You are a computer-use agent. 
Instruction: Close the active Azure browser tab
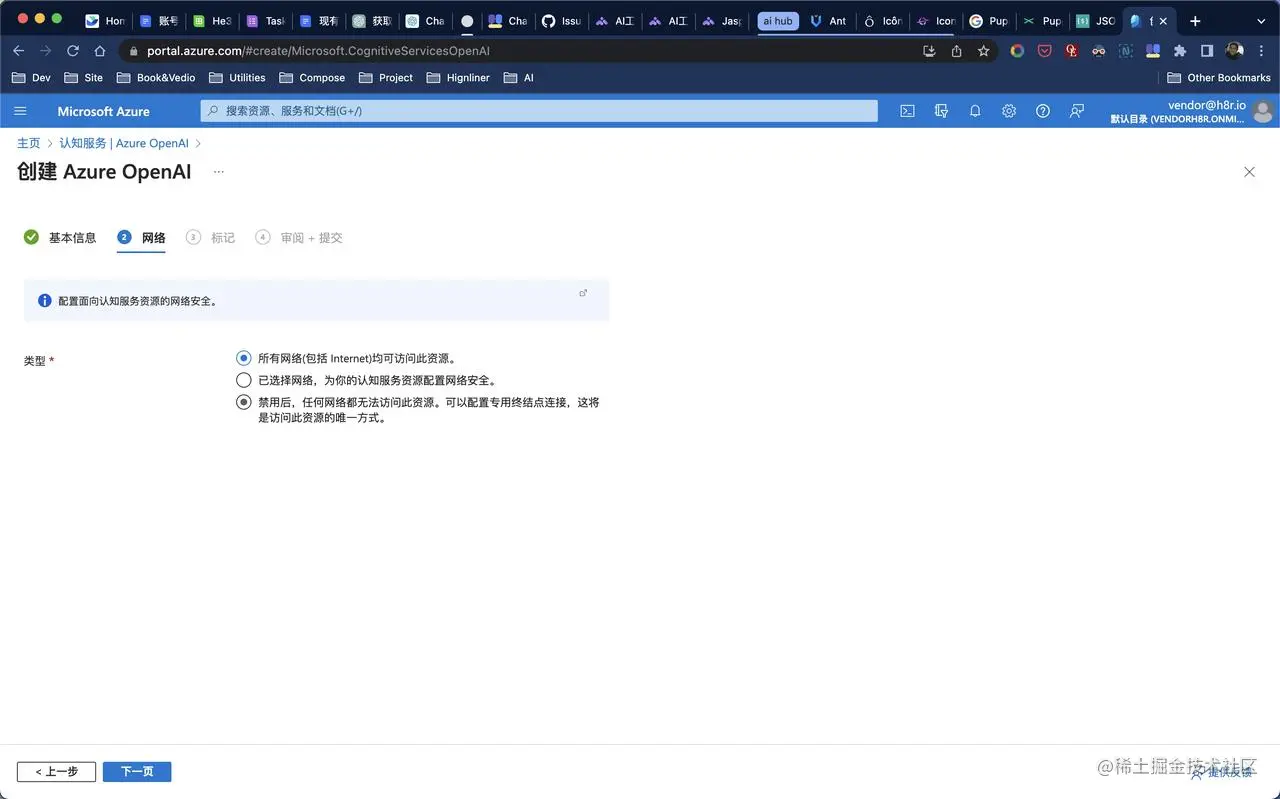(x=1163, y=20)
